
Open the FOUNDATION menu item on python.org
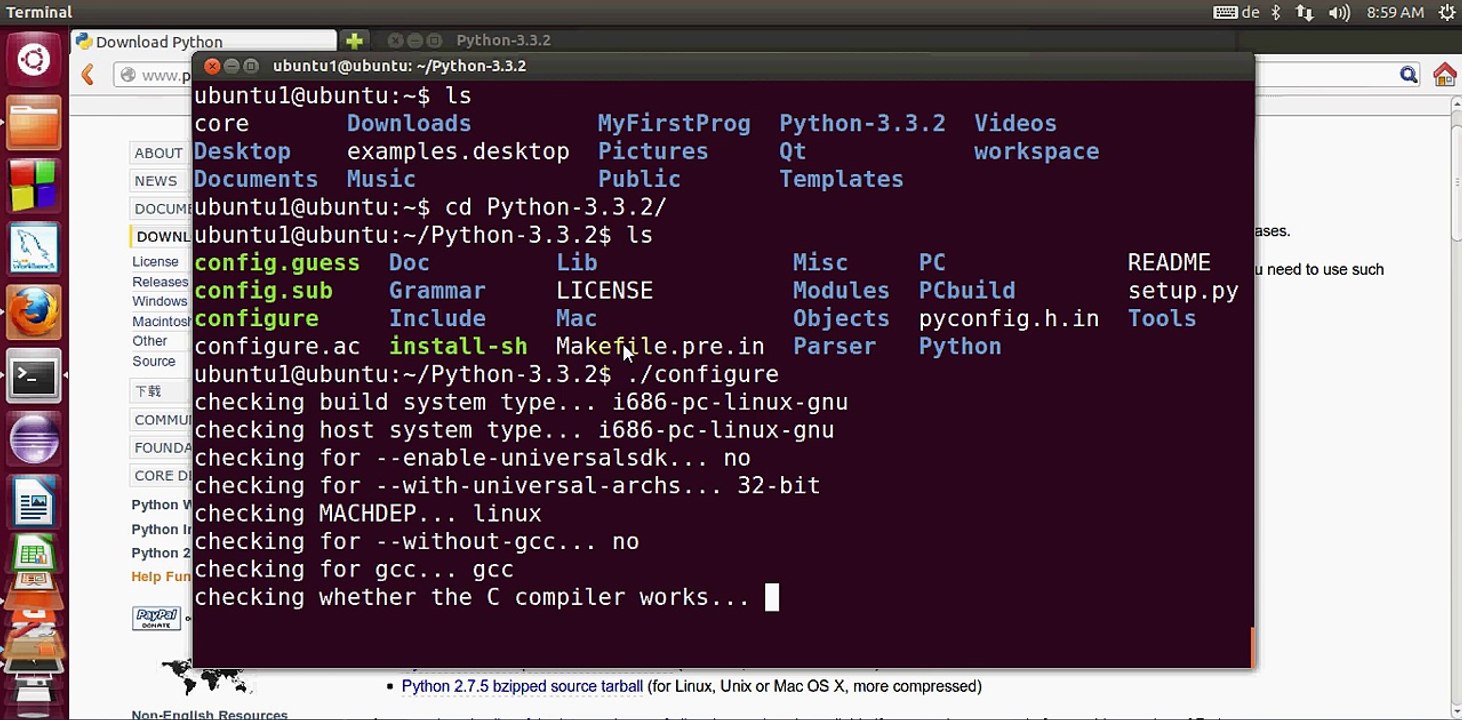pos(162,448)
